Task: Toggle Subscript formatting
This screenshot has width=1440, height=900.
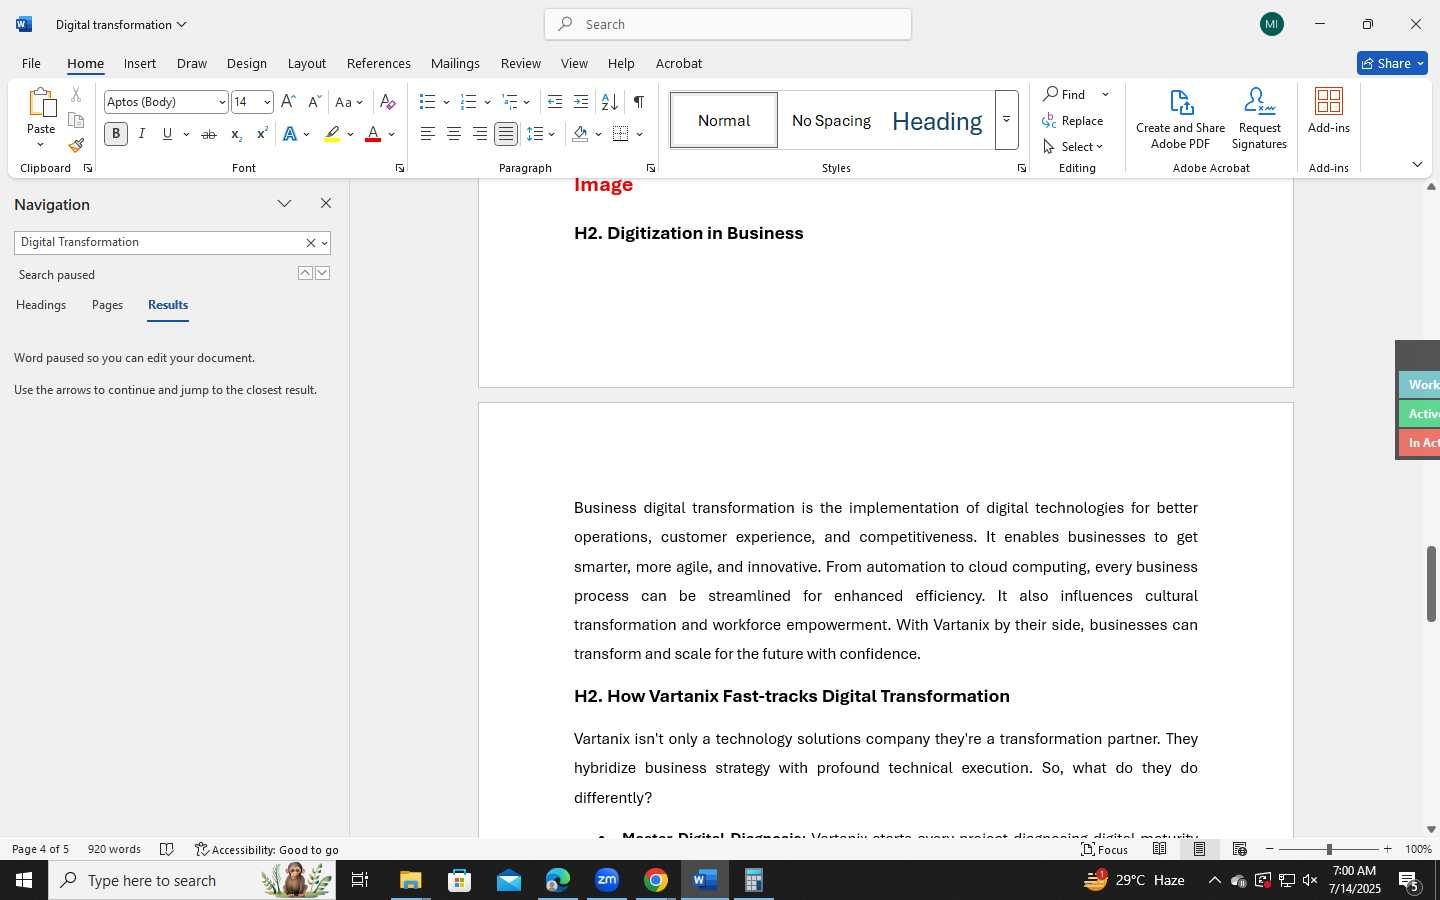Action: 236,134
